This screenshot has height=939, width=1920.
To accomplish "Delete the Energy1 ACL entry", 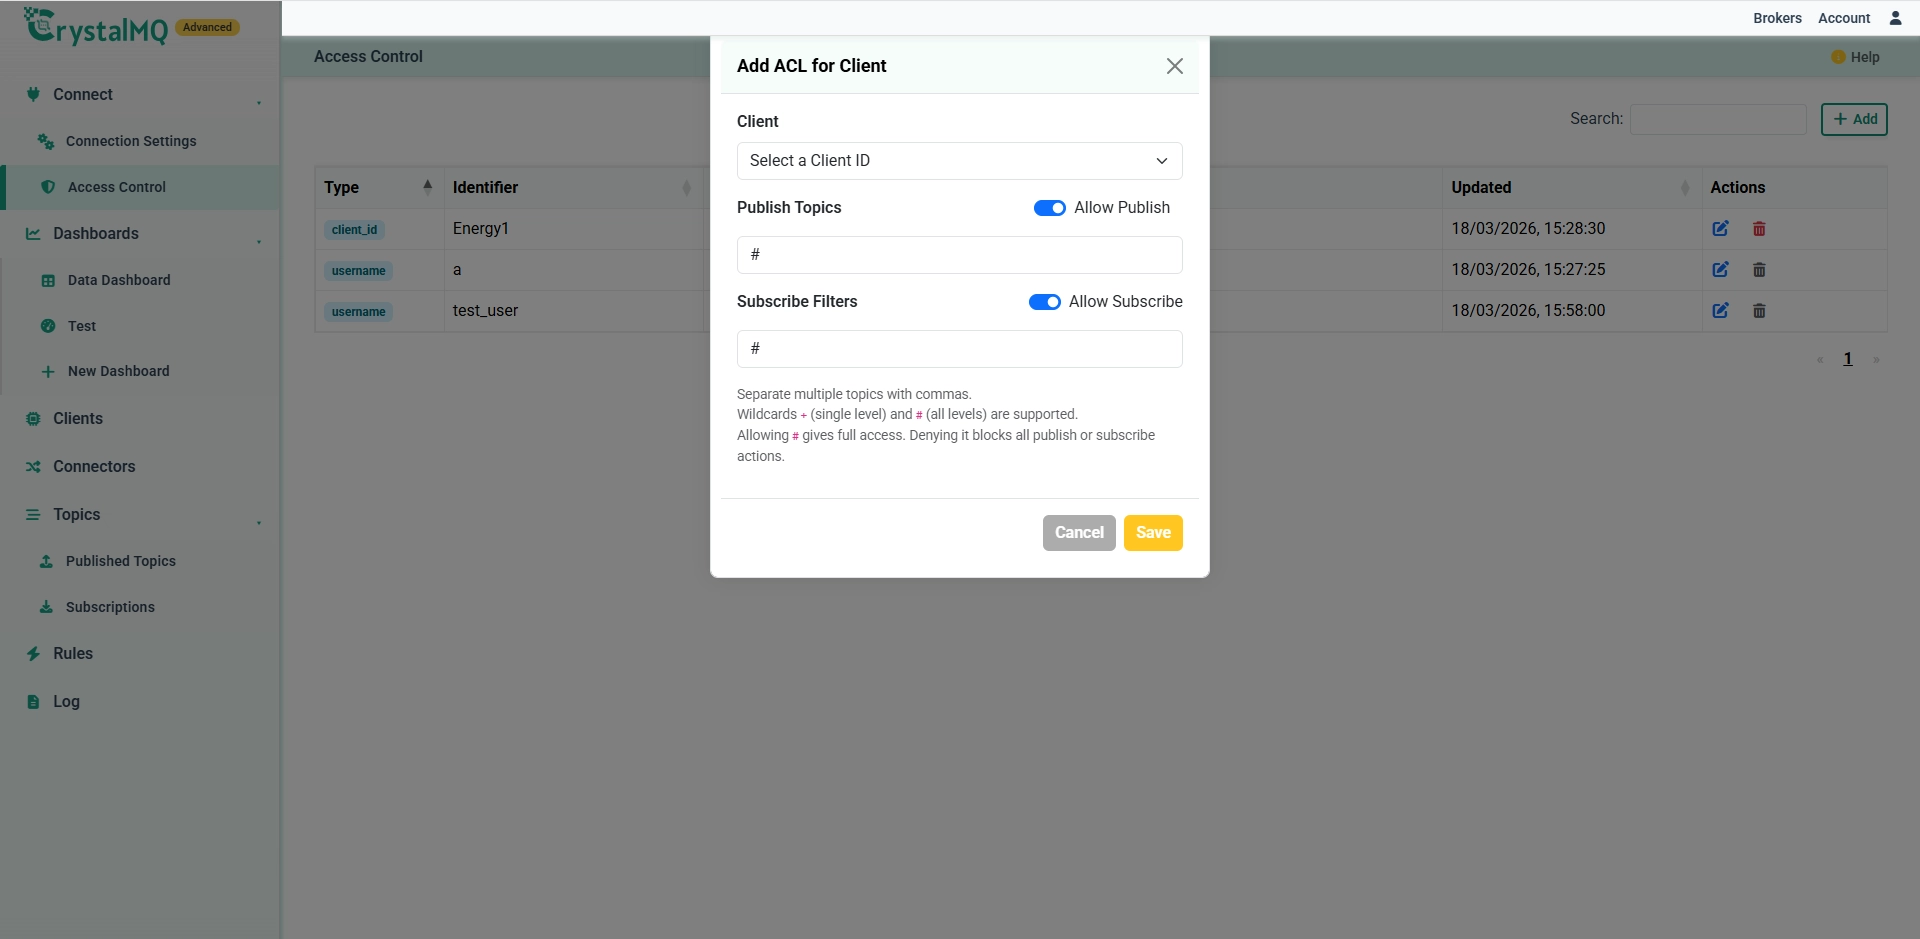I will pyautogui.click(x=1759, y=229).
